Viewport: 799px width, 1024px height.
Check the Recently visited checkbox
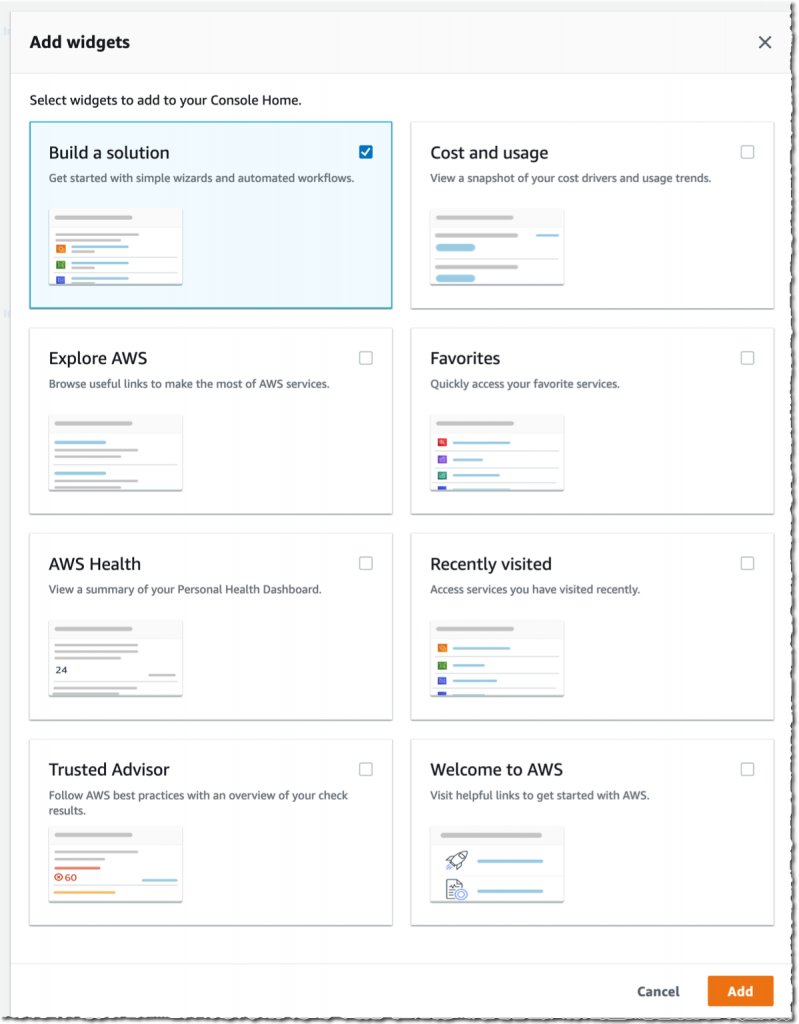(x=747, y=563)
